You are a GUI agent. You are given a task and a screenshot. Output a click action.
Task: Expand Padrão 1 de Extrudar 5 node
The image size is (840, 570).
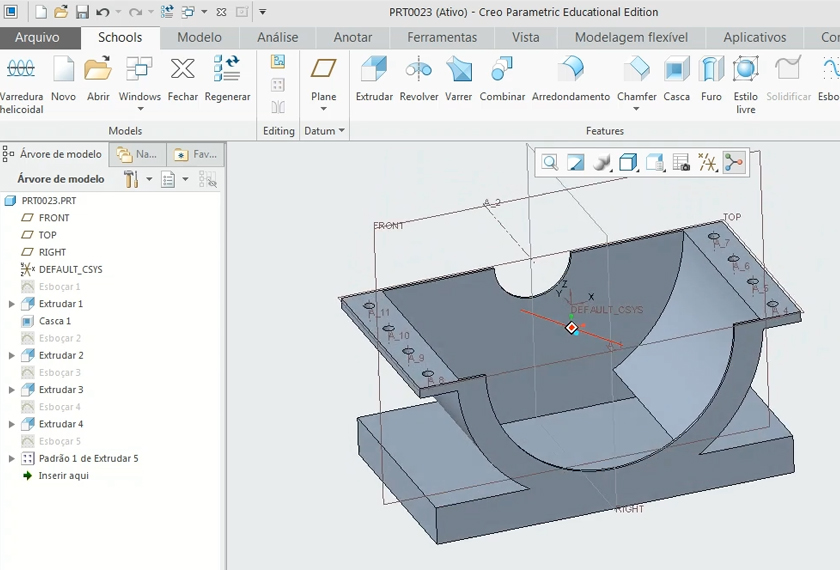[12, 459]
